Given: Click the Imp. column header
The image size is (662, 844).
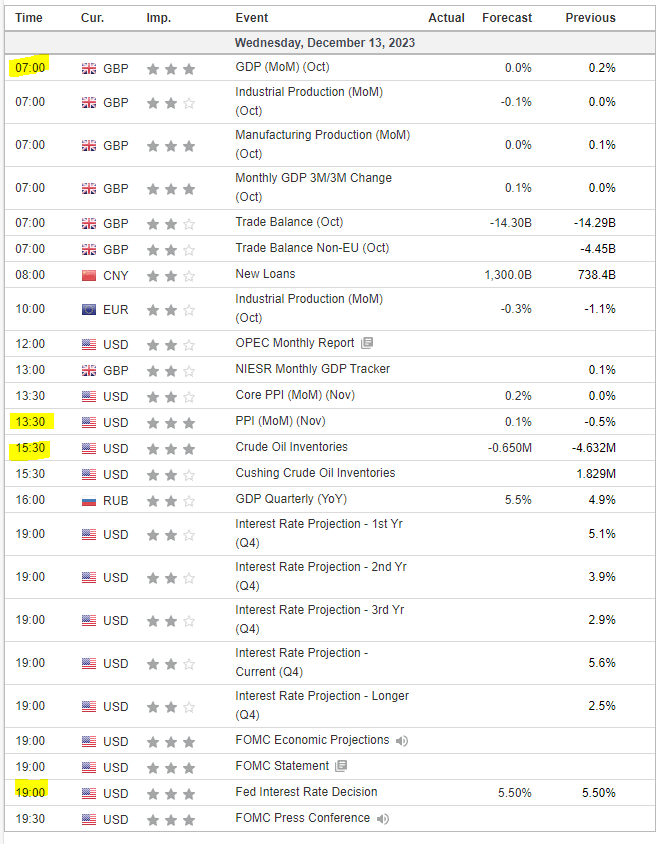Looking at the screenshot, I should click(x=158, y=18).
